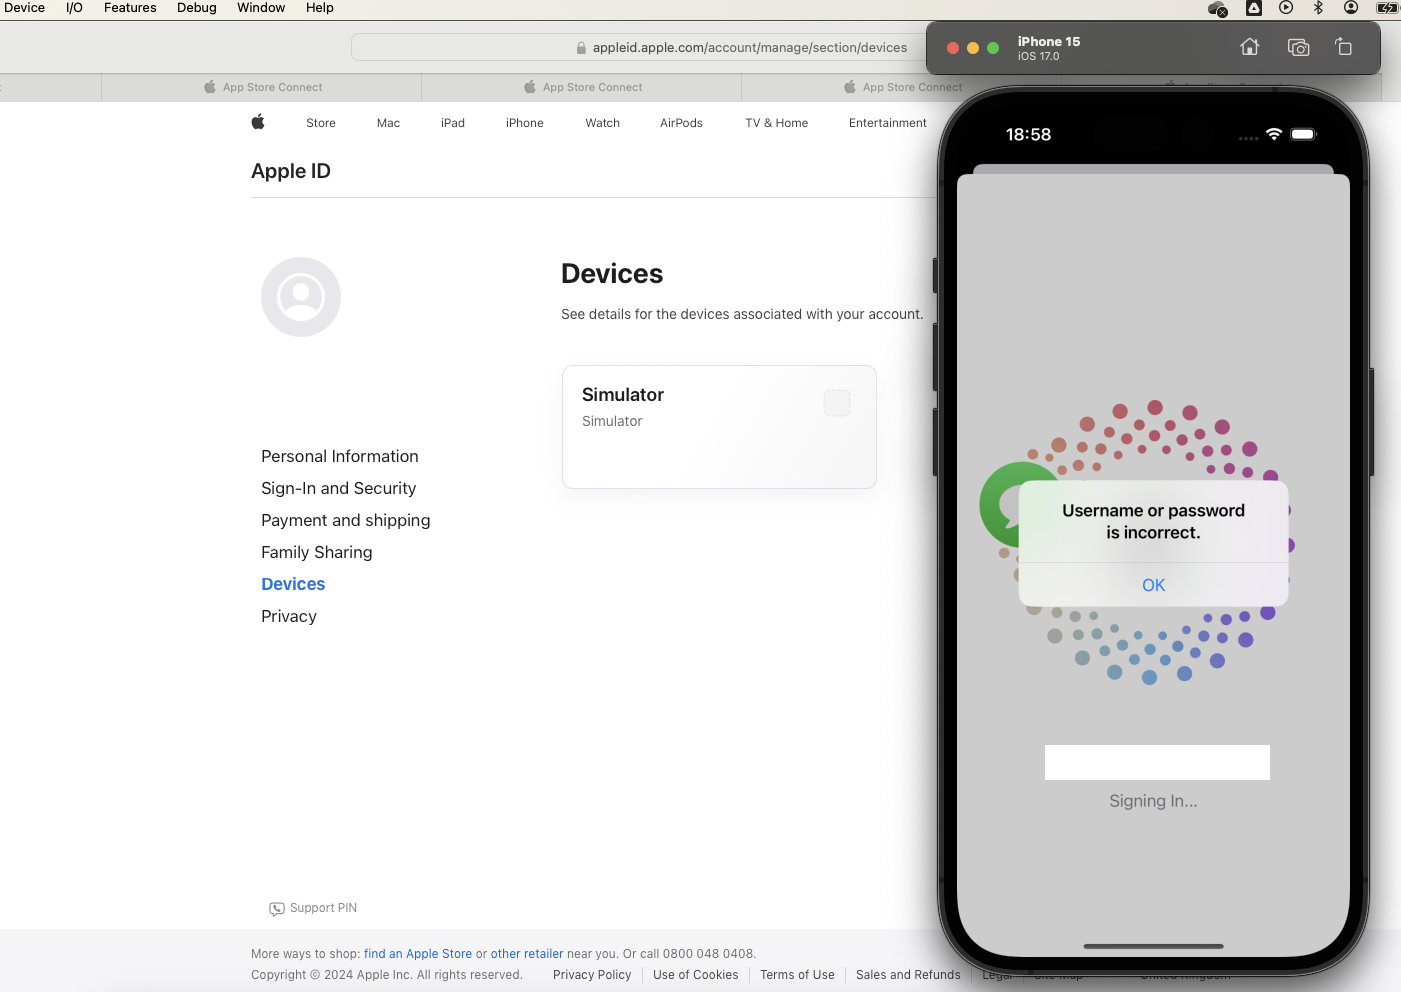Click the Support PIN link

[323, 908]
